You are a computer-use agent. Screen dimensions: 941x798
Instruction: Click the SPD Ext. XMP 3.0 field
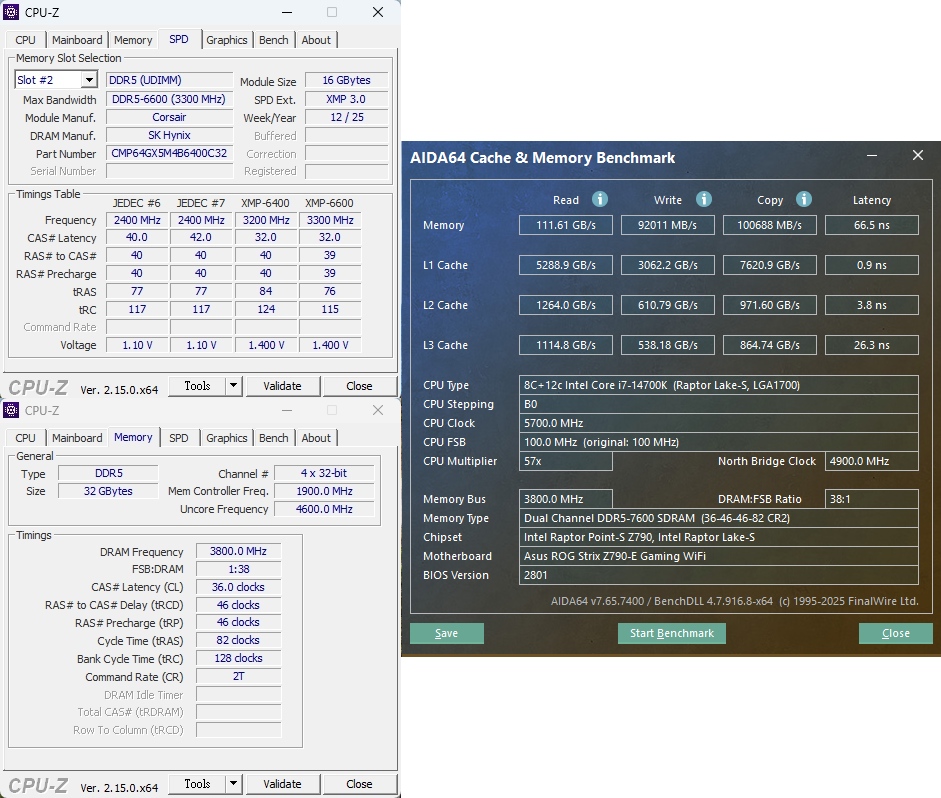[347, 99]
